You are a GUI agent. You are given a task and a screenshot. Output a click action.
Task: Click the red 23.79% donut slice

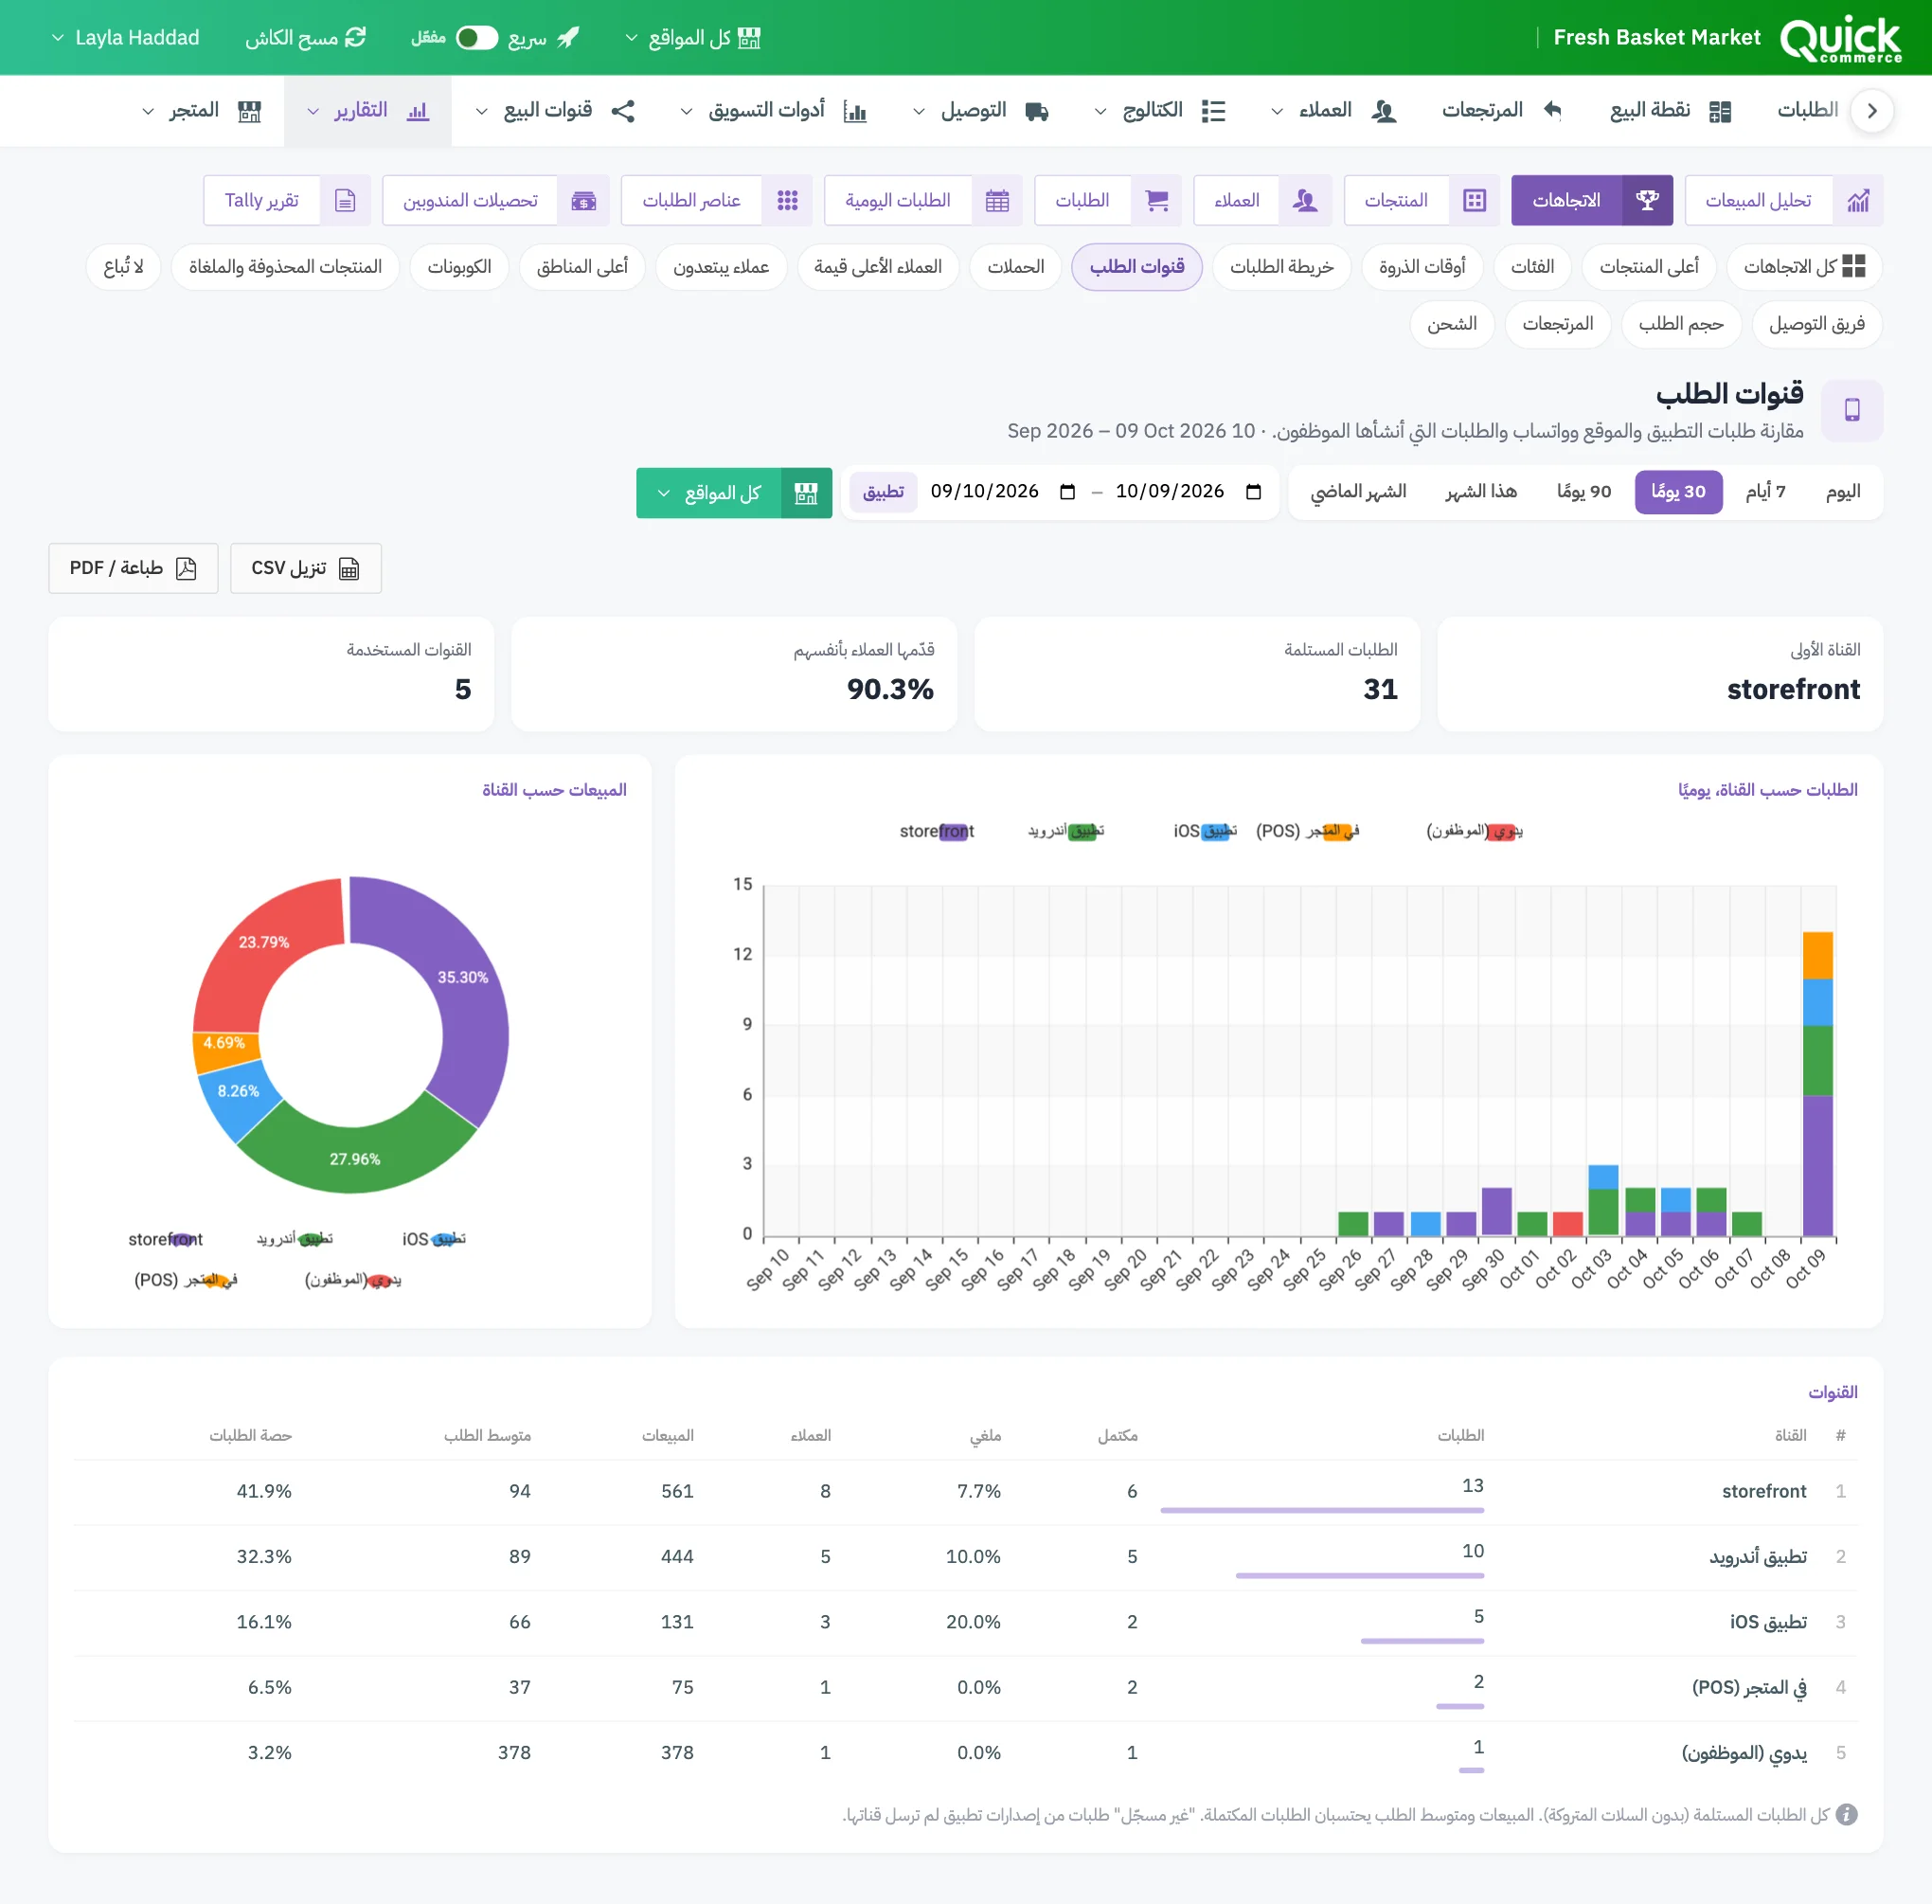pos(263,943)
